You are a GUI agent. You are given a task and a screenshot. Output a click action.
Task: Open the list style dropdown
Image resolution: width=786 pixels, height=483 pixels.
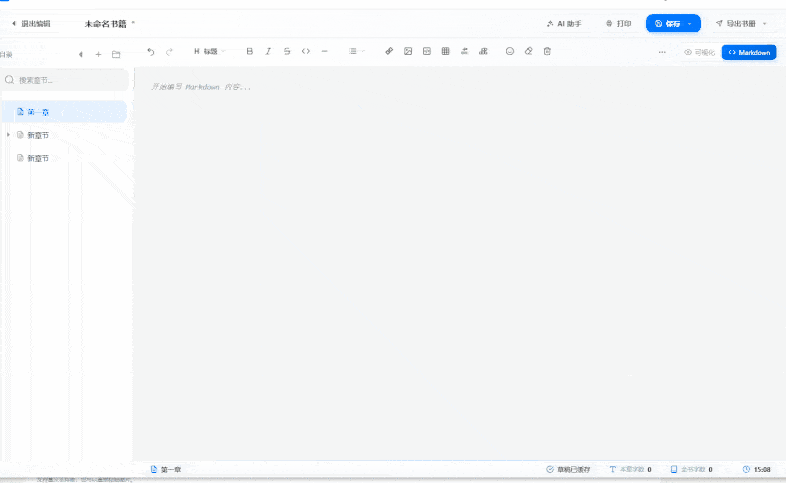(356, 51)
